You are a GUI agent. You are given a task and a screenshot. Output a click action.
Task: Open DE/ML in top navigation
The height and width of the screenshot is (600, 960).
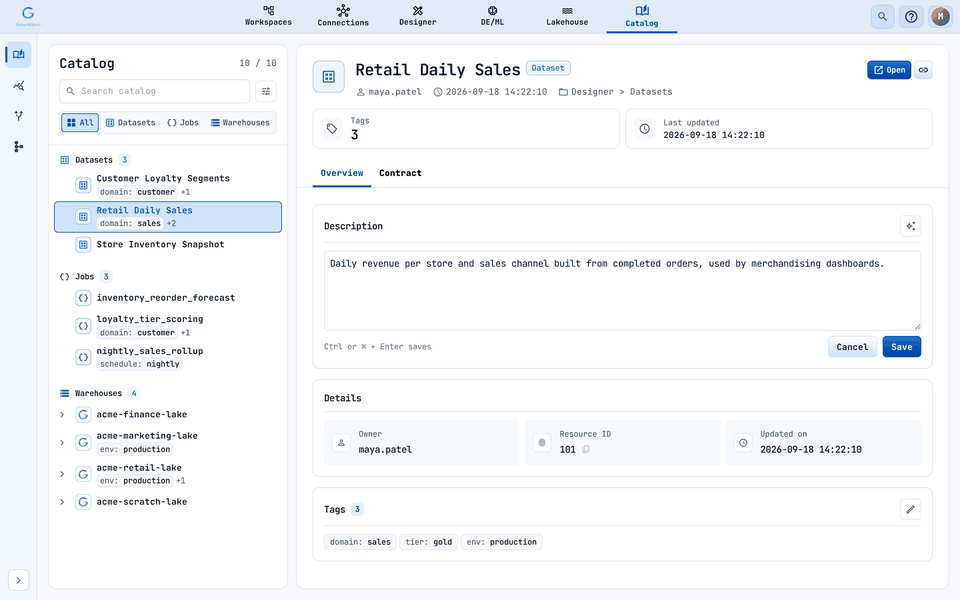pos(492,16)
